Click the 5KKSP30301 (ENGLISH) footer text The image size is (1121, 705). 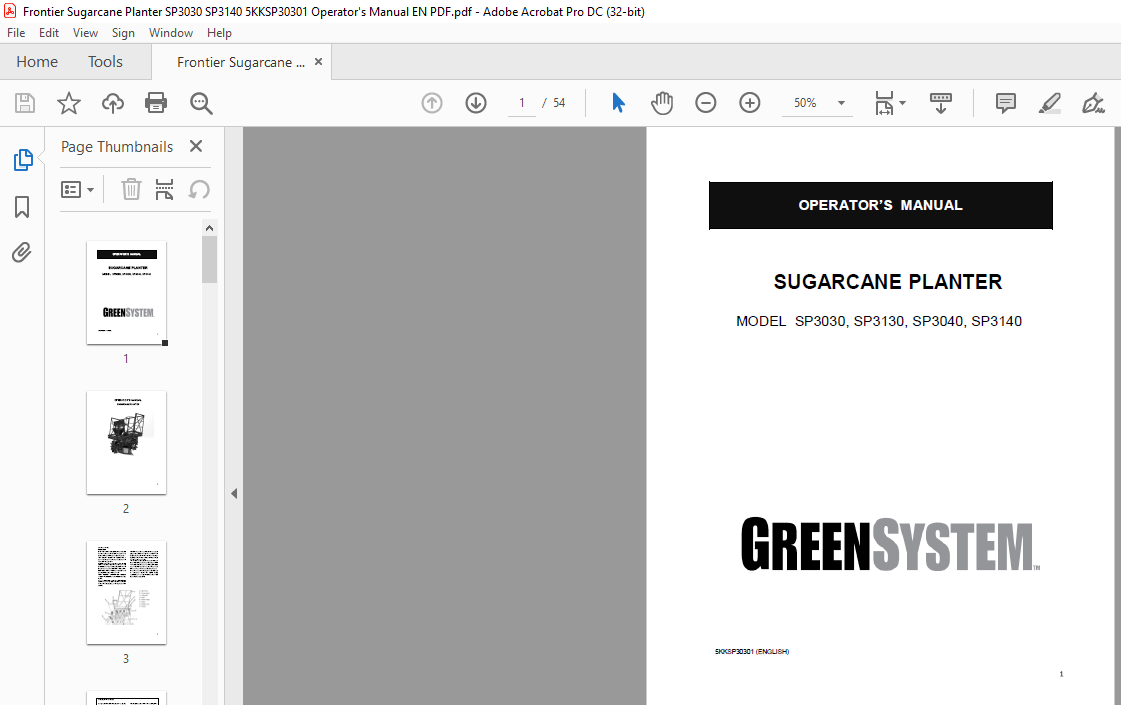click(x=752, y=651)
